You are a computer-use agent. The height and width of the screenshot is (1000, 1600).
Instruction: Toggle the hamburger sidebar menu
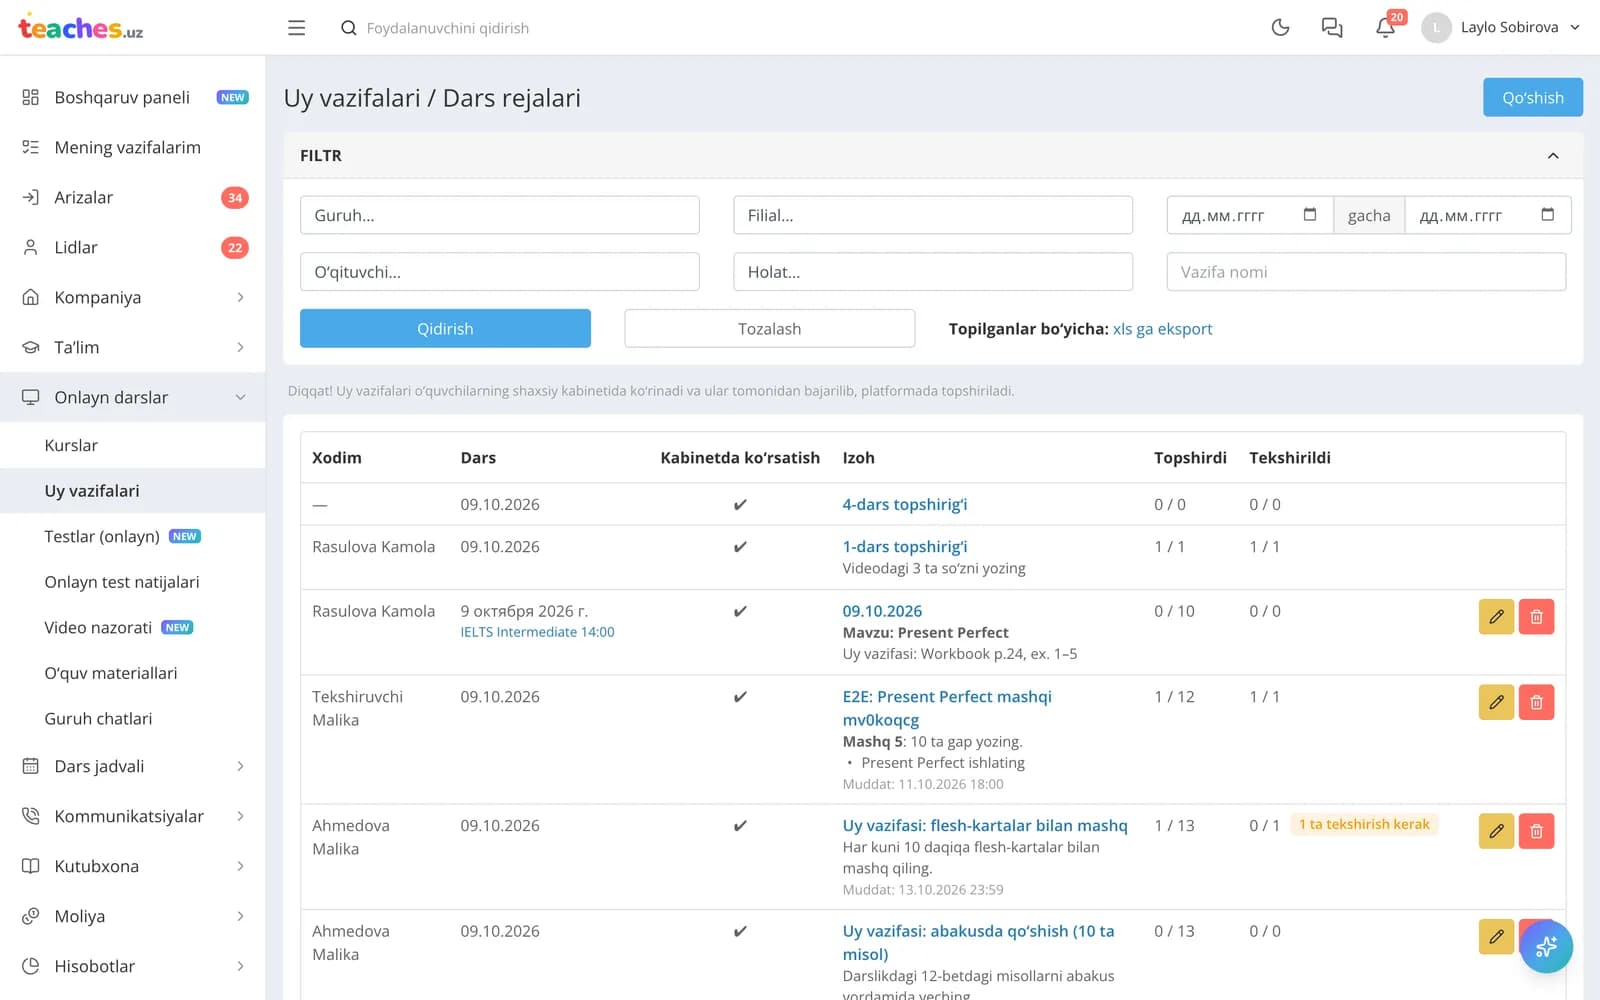pyautogui.click(x=296, y=28)
